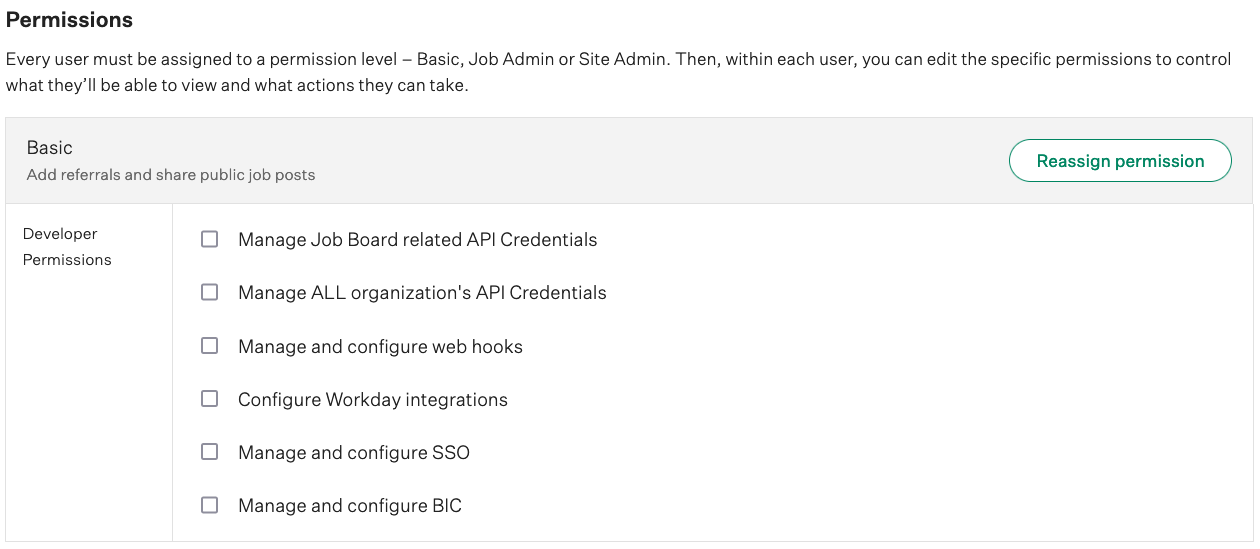This screenshot has width=1260, height=549.
Task: Click the 'Manage and configure BIC' label text
Action: (x=349, y=506)
